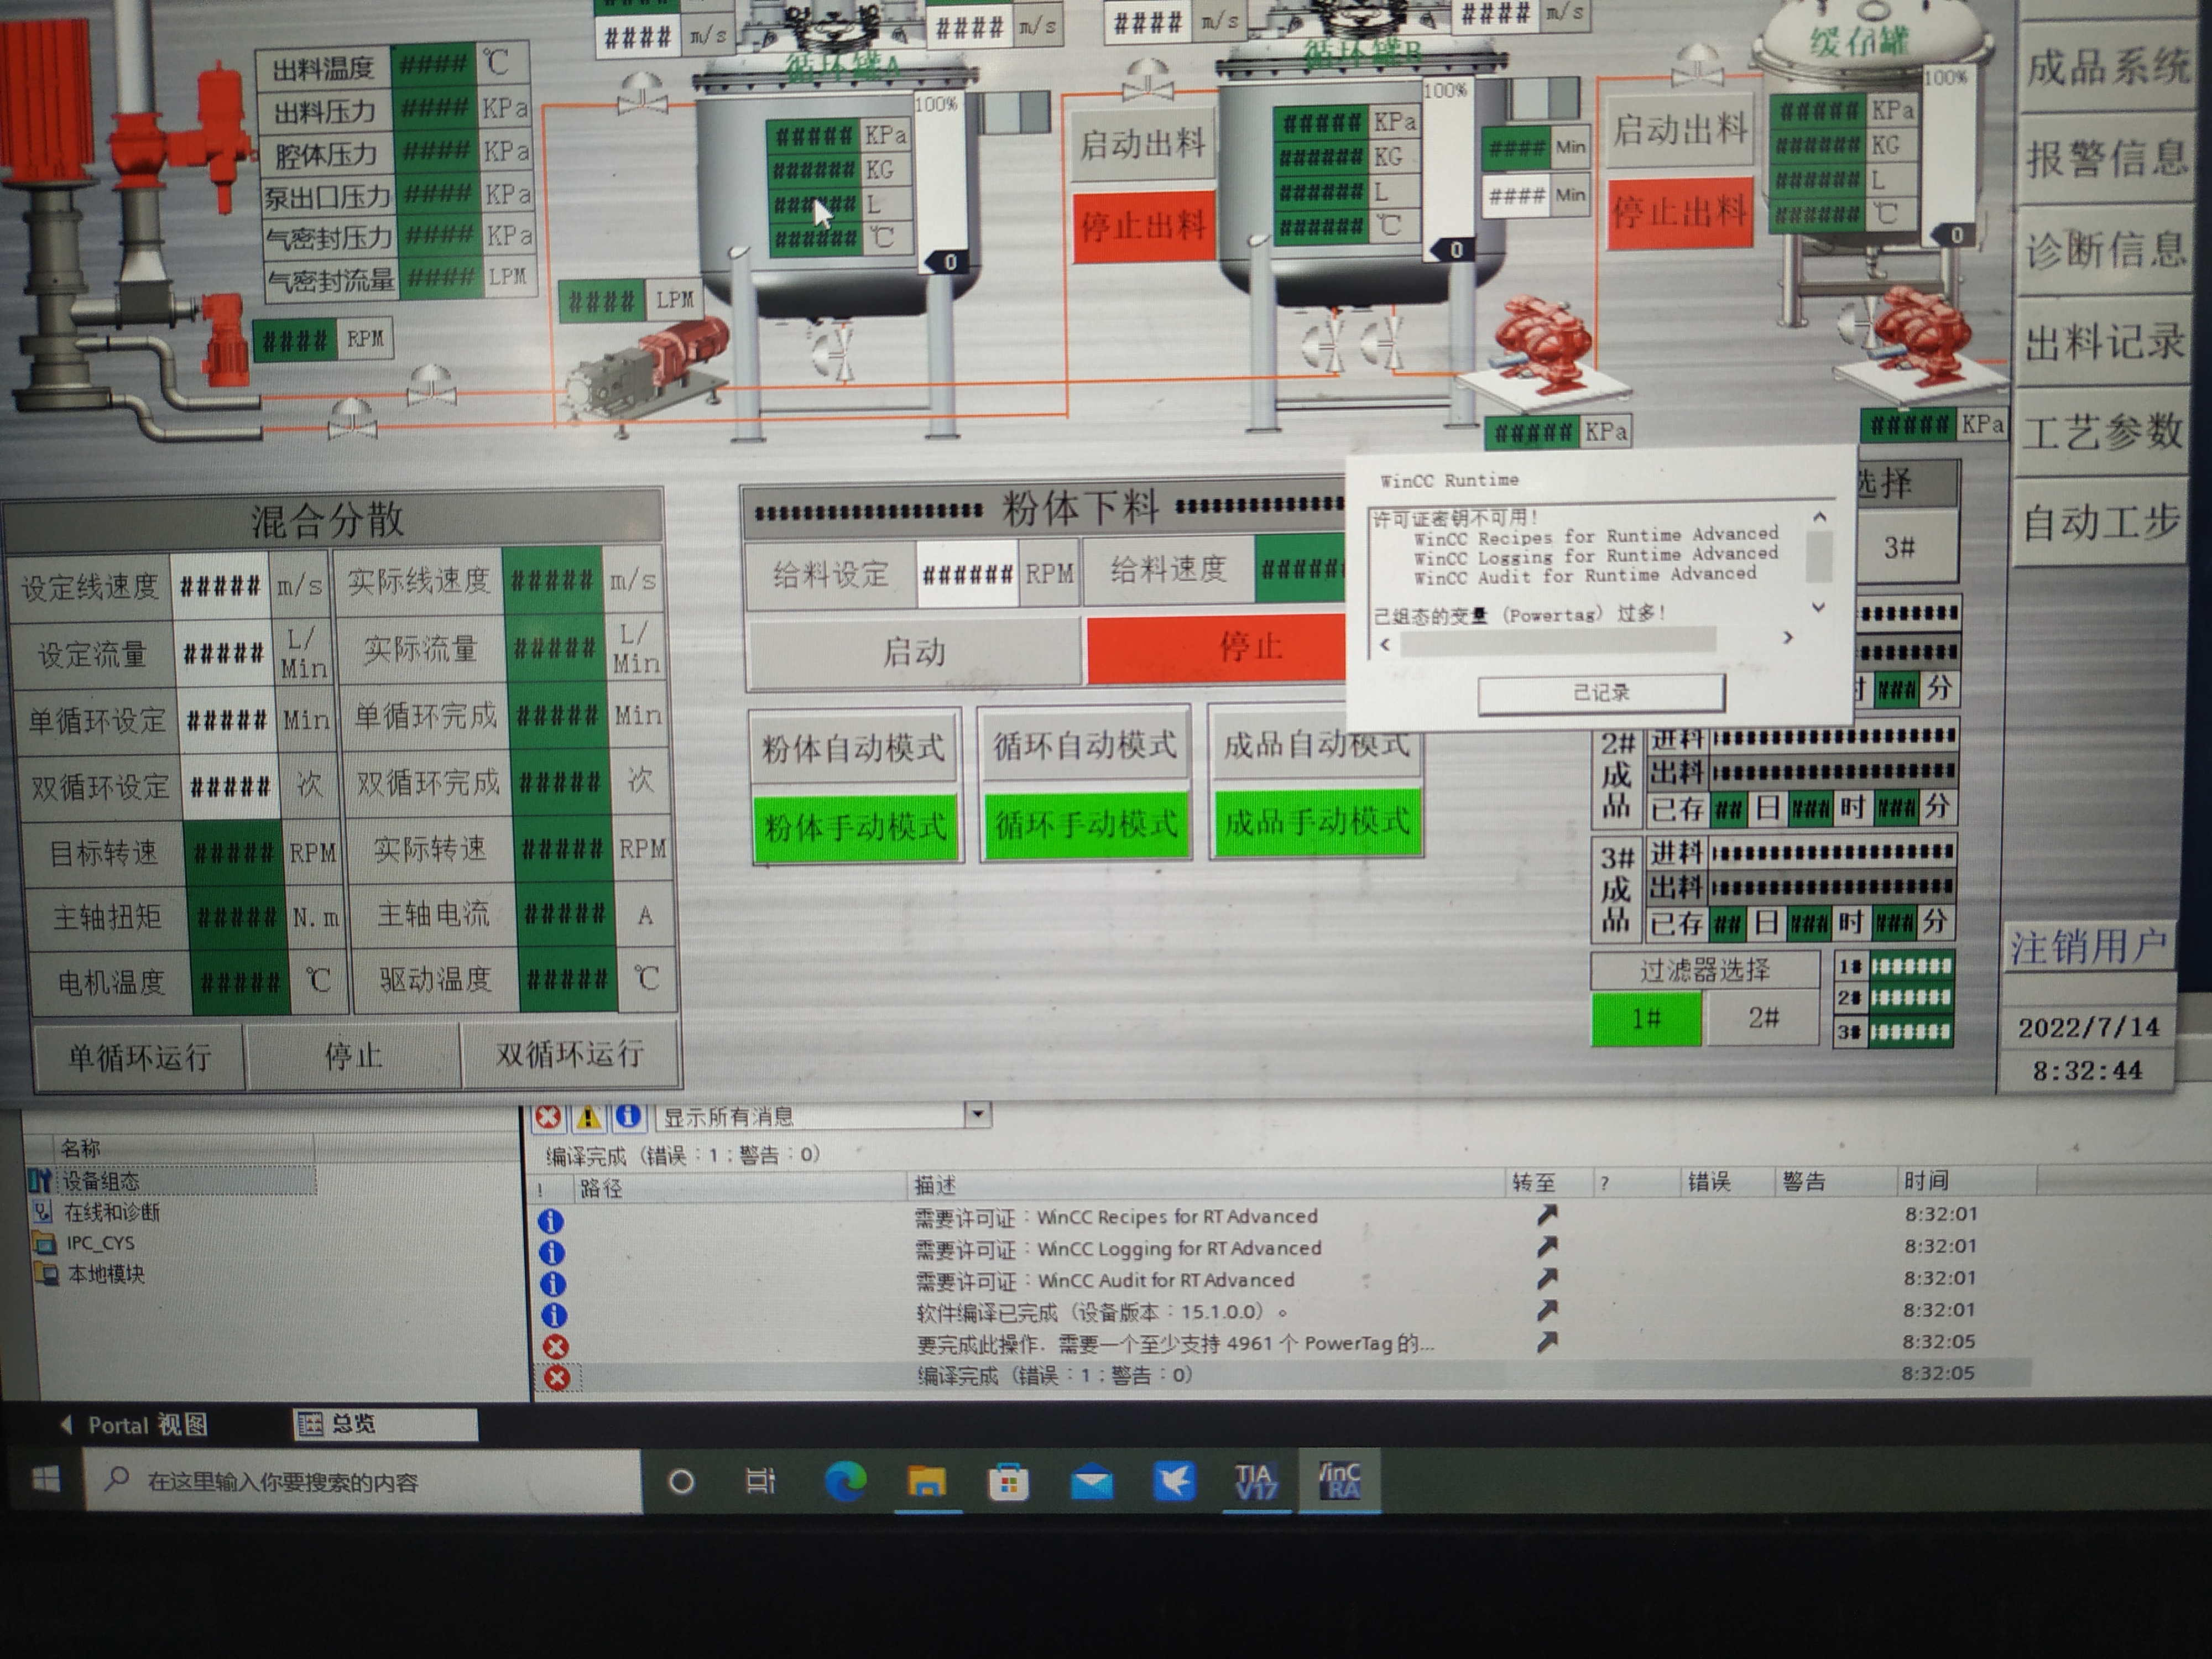Open the 工艺参数 screen
The width and height of the screenshot is (2212, 1659).
[x=2103, y=432]
